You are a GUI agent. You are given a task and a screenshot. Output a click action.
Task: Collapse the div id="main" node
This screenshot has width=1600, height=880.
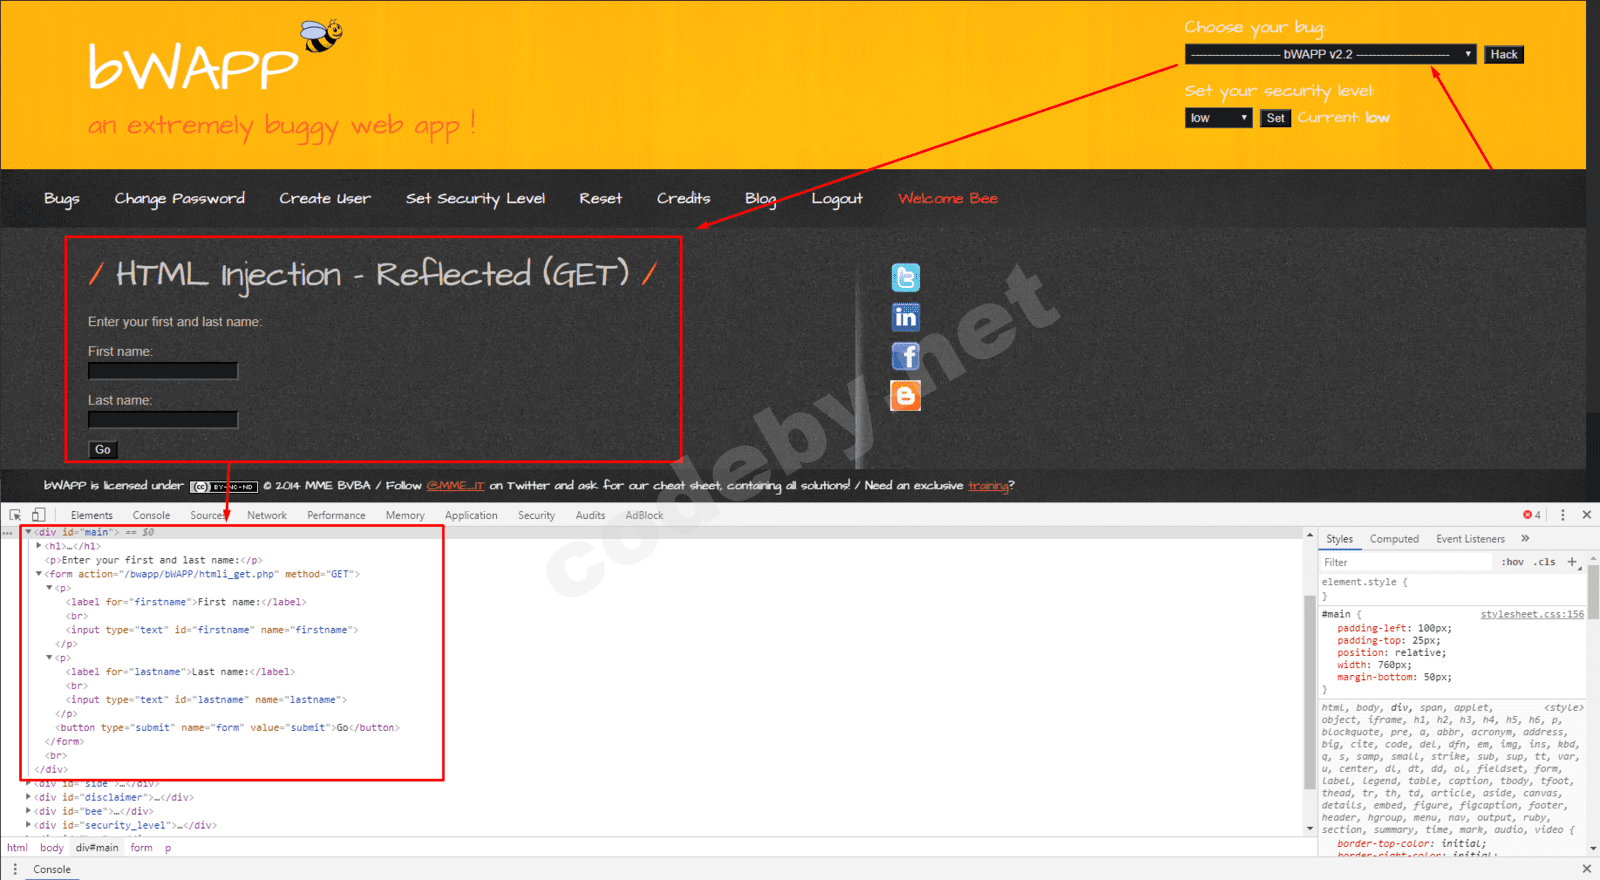point(29,533)
